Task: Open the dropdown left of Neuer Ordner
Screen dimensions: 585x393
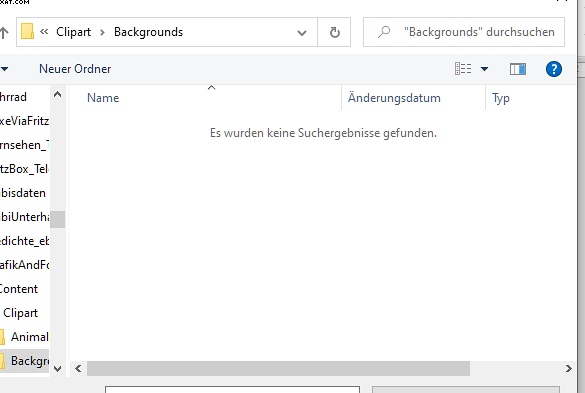Action: click(4, 69)
